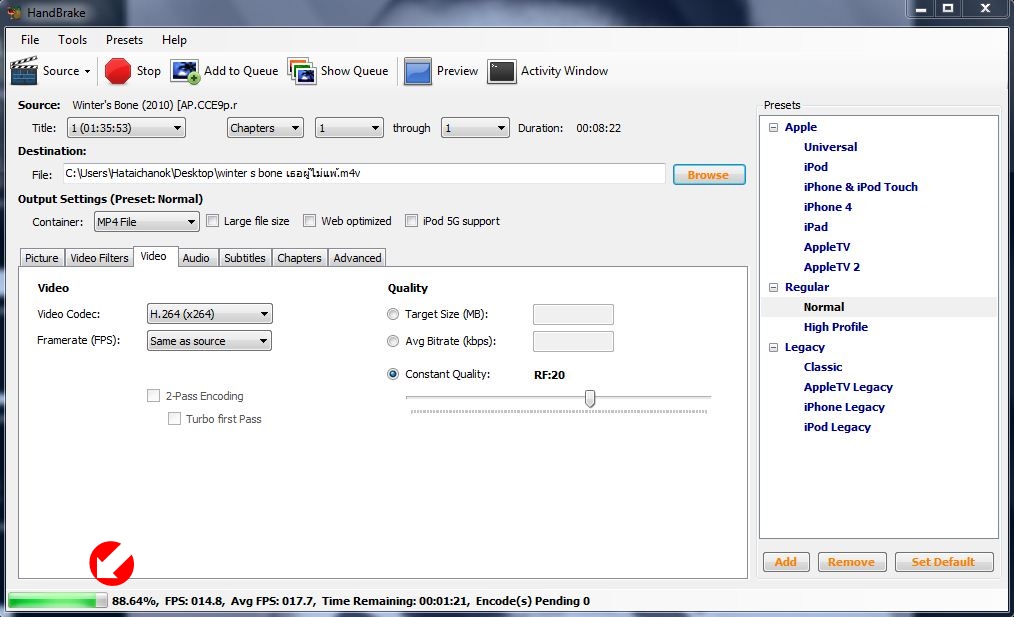Click the encode progress bar in status bar
The width and height of the screenshot is (1014, 617).
point(58,601)
